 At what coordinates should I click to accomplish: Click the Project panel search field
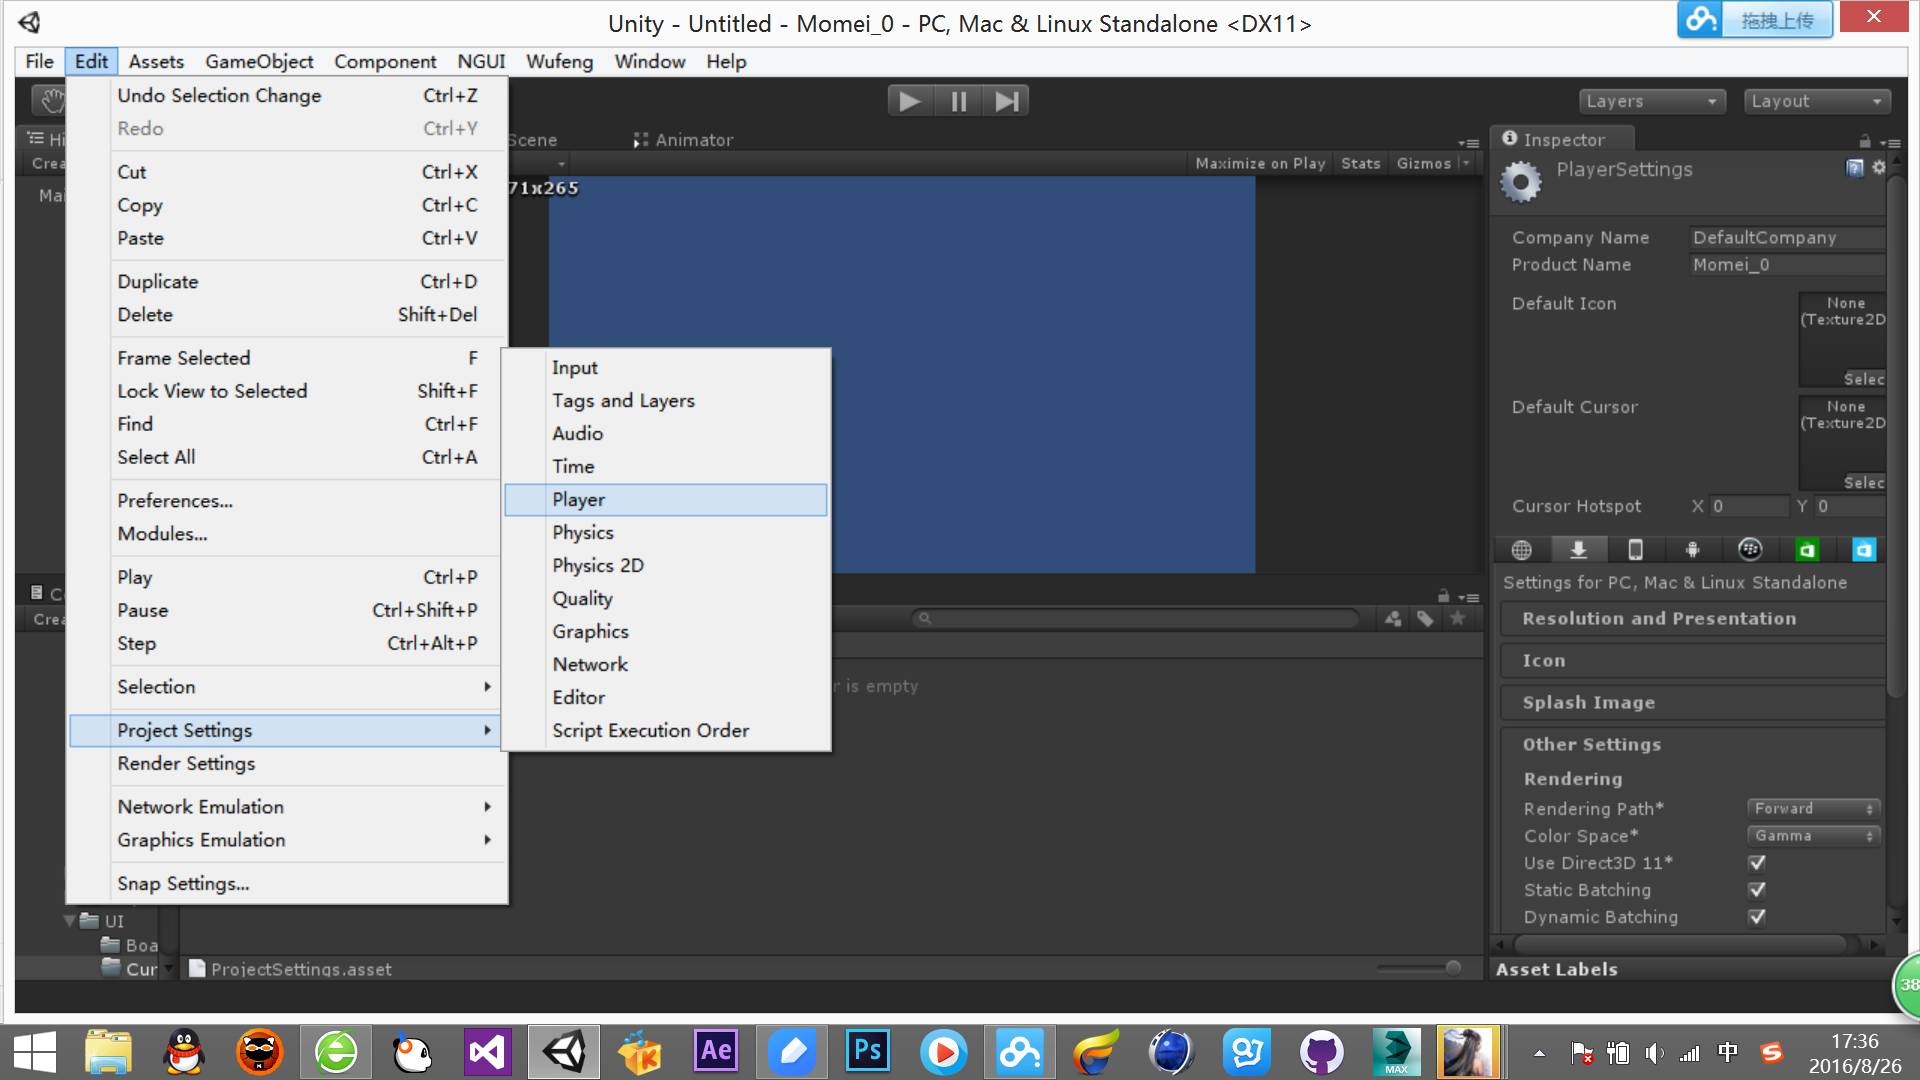click(1136, 619)
